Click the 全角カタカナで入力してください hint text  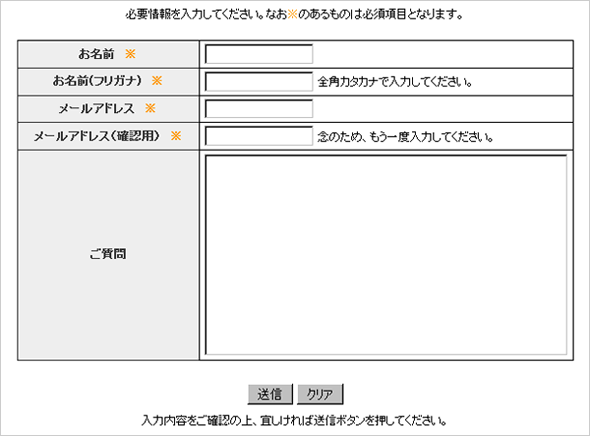pos(395,82)
